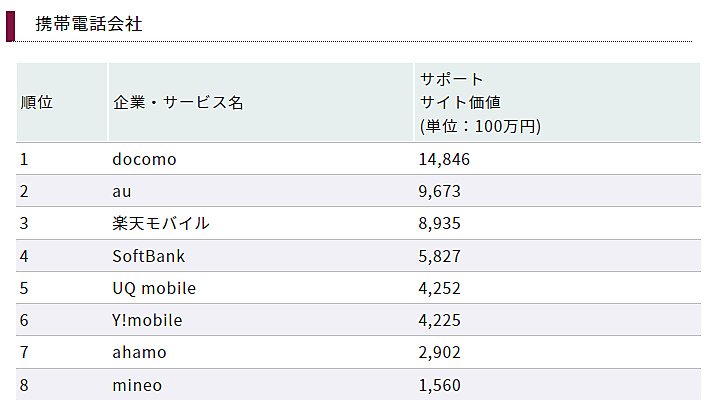The width and height of the screenshot is (714, 411).
Task: Select the 1,560 value cell
Action: pos(440,385)
